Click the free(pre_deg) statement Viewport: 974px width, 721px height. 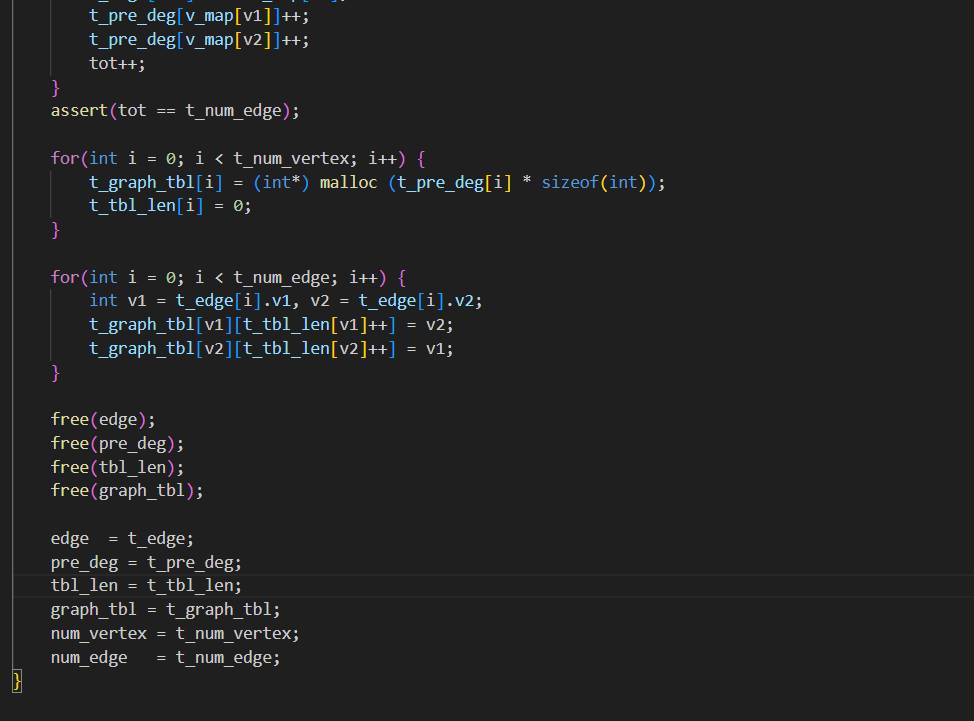coord(117,443)
